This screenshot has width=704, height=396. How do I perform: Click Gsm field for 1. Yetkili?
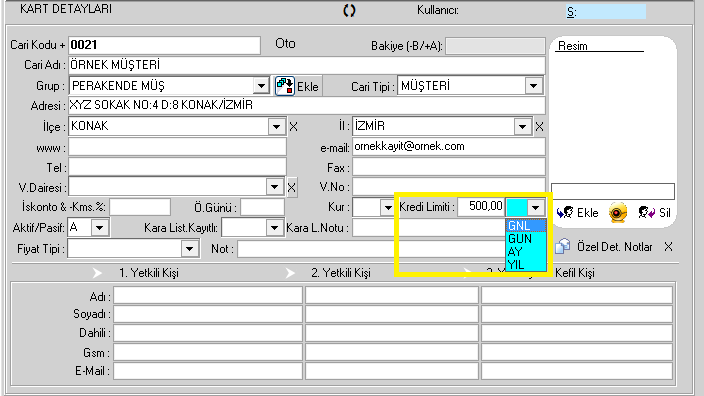click(208, 352)
